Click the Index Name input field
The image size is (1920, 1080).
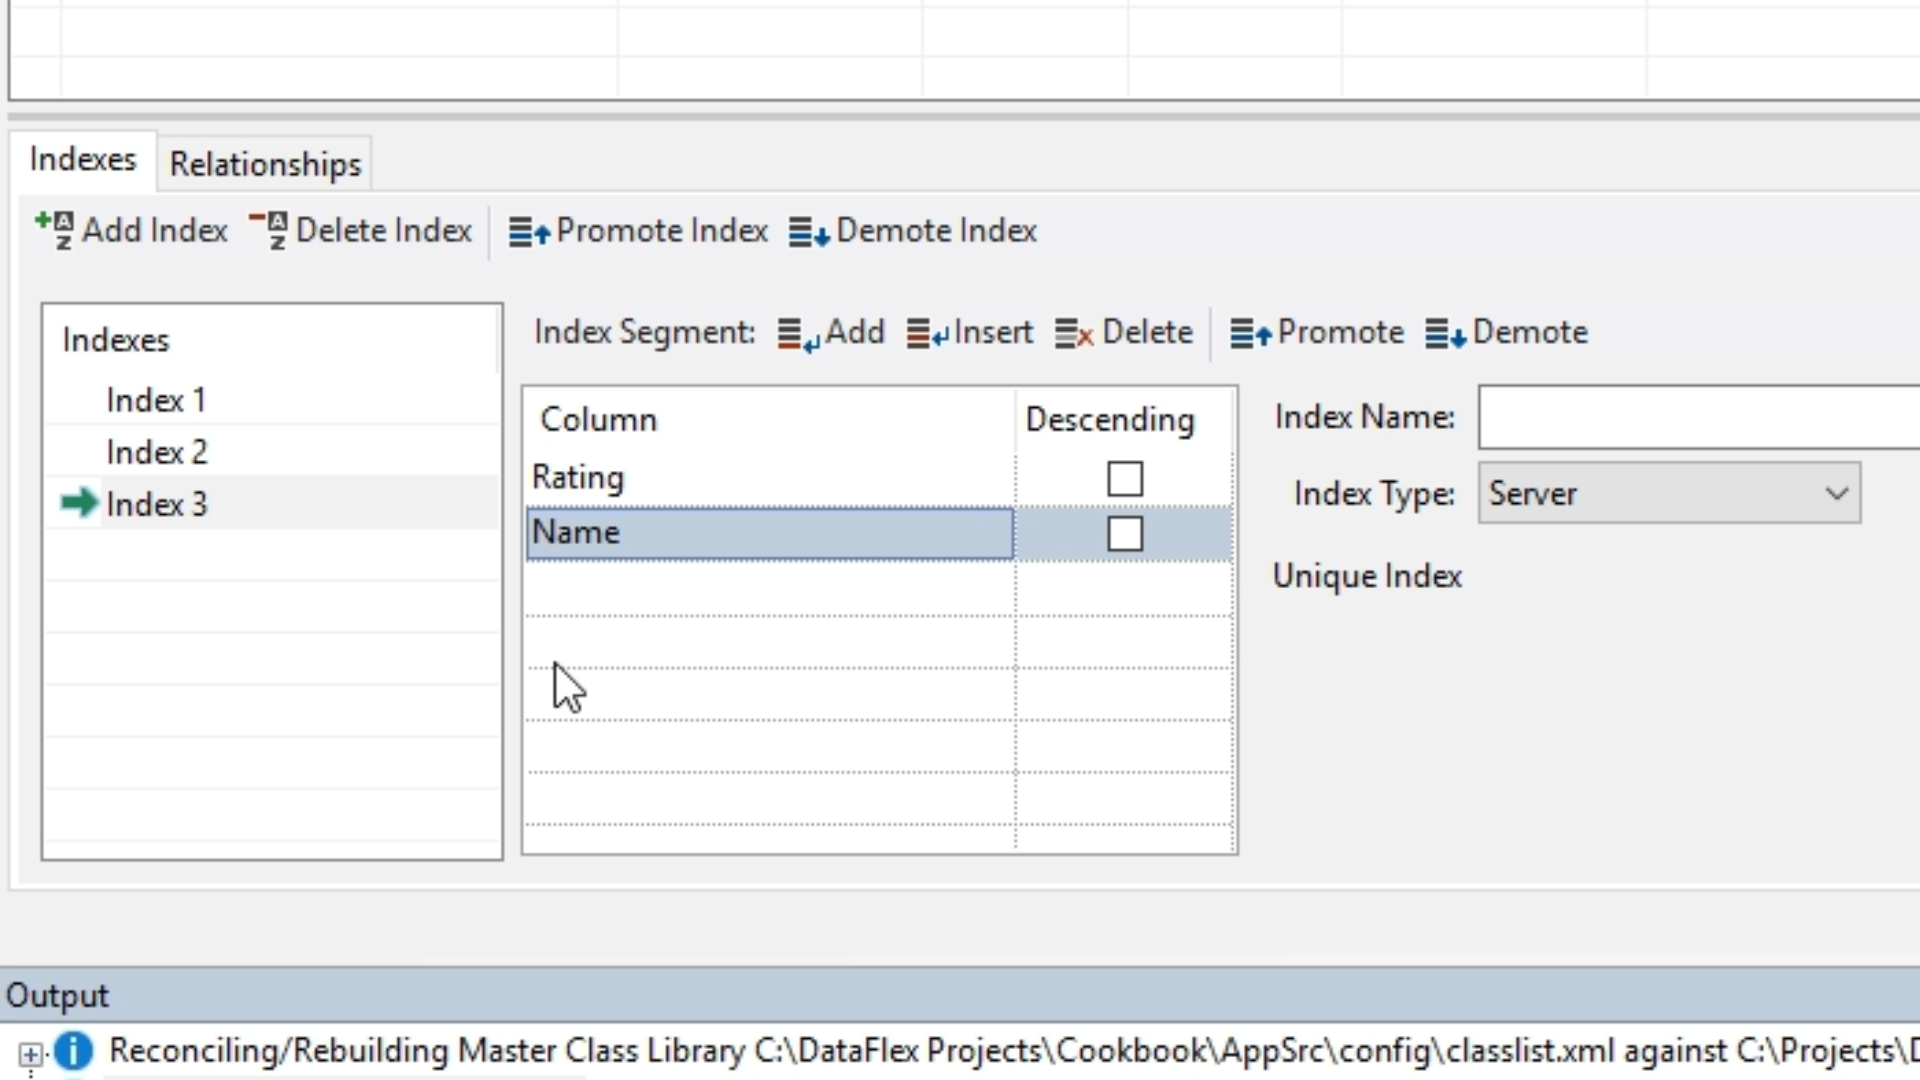click(x=1698, y=417)
